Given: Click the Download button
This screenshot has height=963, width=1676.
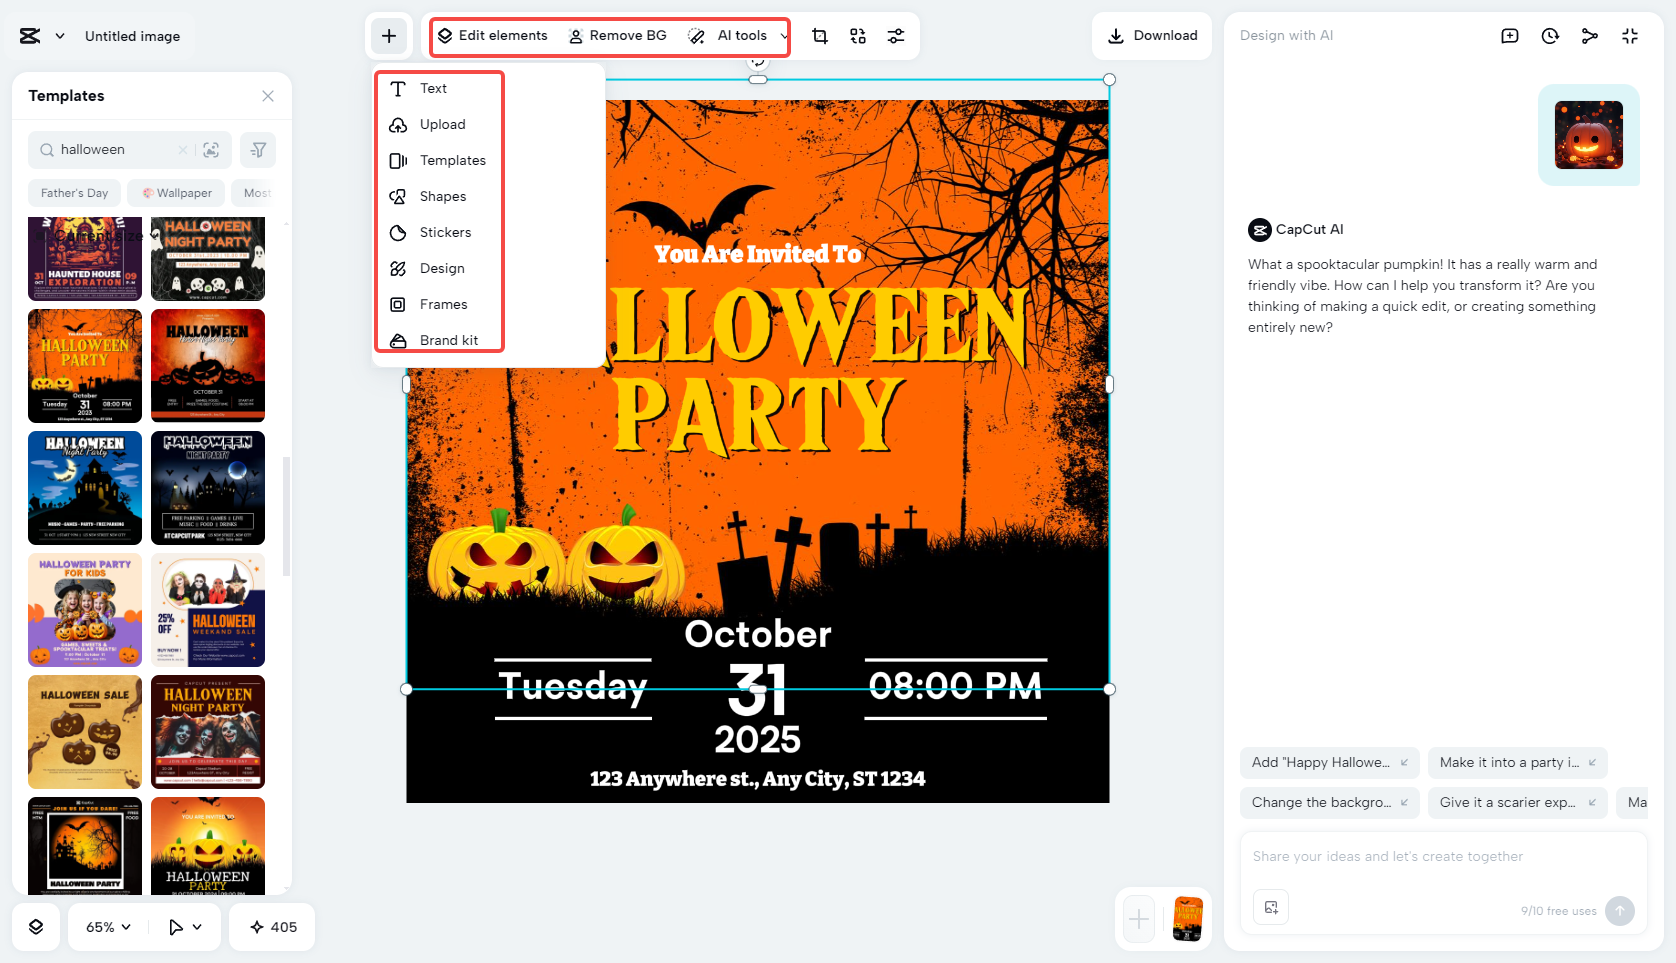Looking at the screenshot, I should pos(1152,35).
